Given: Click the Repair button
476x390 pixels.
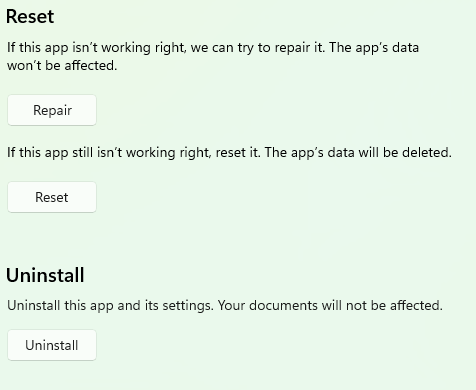Looking at the screenshot, I should pos(52,110).
